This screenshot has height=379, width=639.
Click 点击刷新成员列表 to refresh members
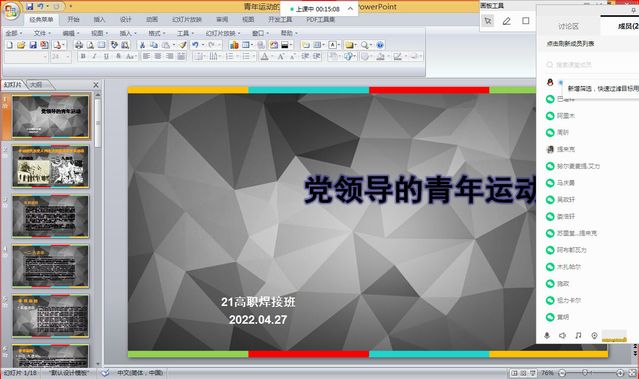click(570, 44)
